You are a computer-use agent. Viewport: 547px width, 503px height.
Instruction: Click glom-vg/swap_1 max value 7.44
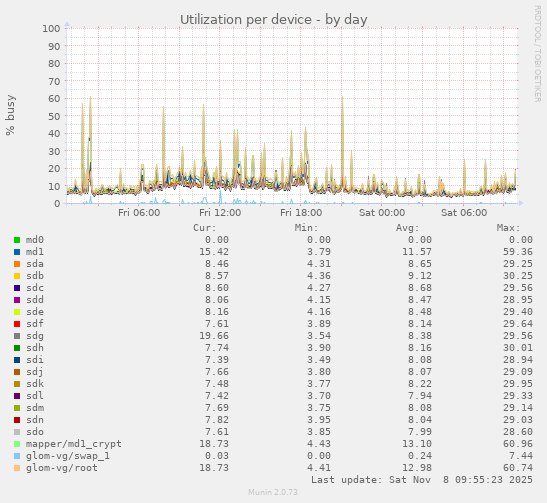(521, 456)
